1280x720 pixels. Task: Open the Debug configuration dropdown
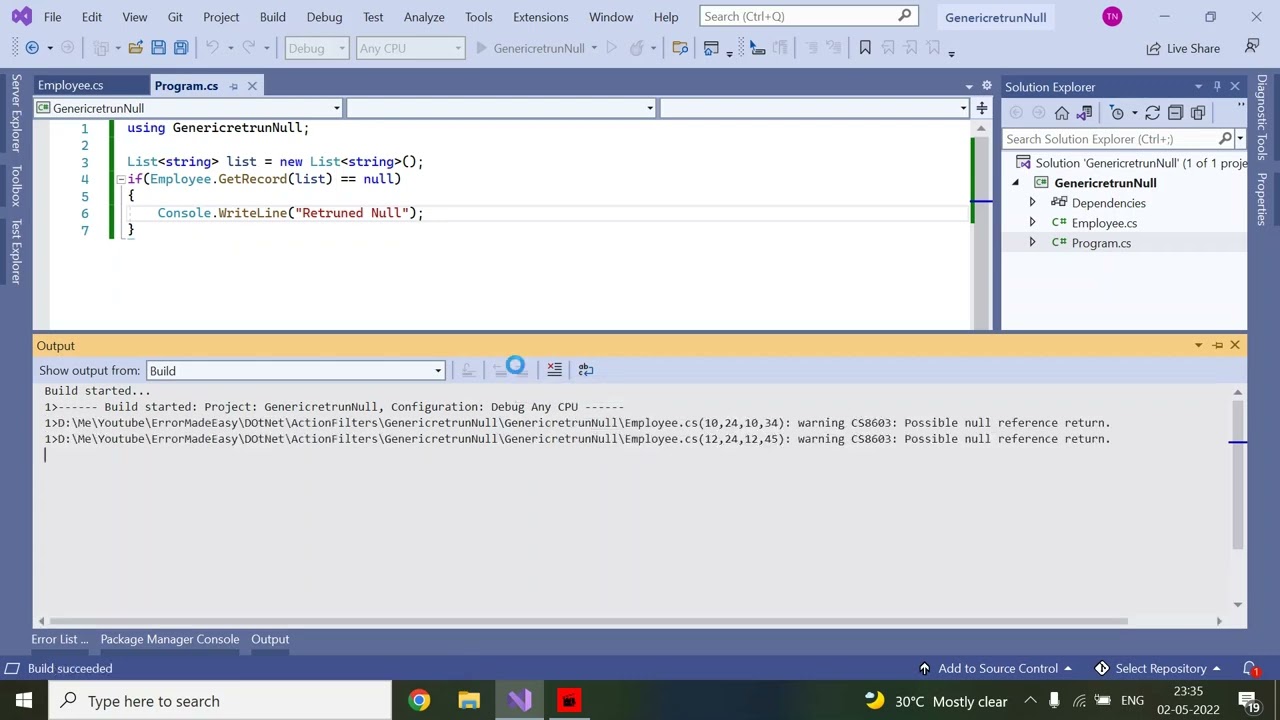pos(317,48)
